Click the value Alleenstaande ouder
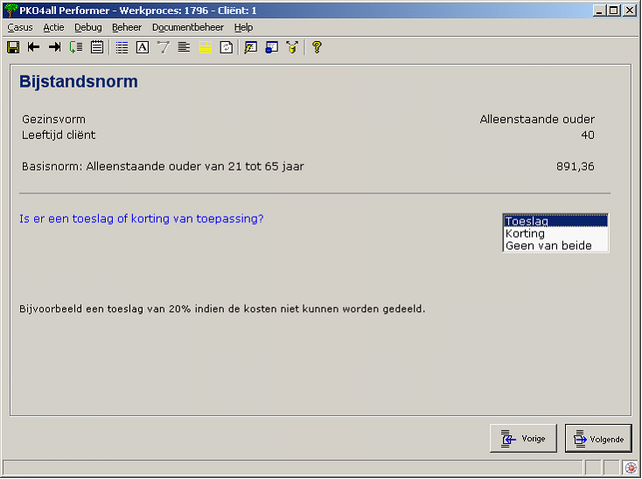The width and height of the screenshot is (642, 479). (x=537, y=119)
